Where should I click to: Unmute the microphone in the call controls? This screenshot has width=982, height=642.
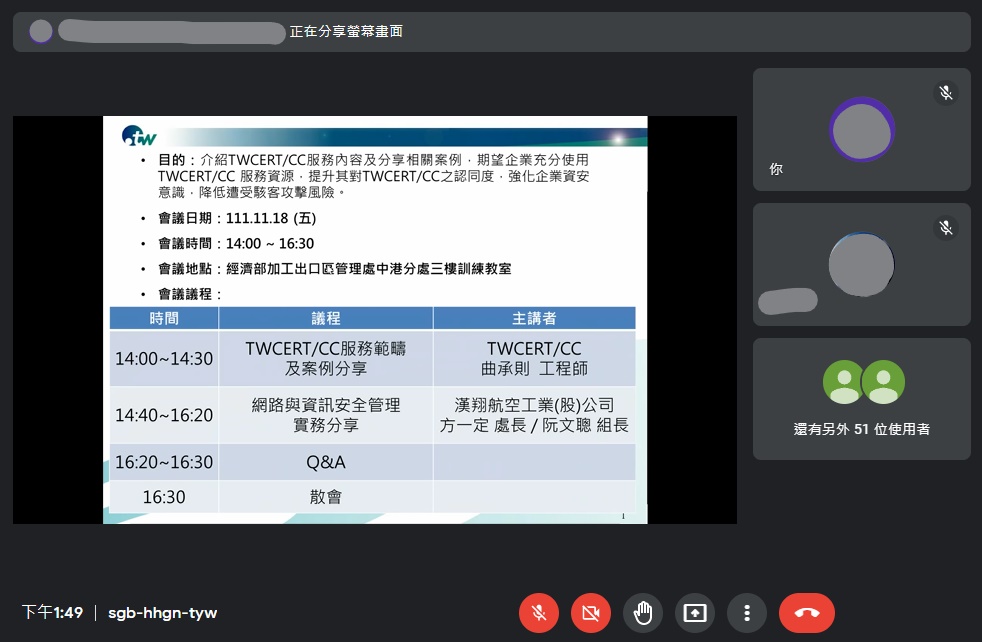point(539,613)
